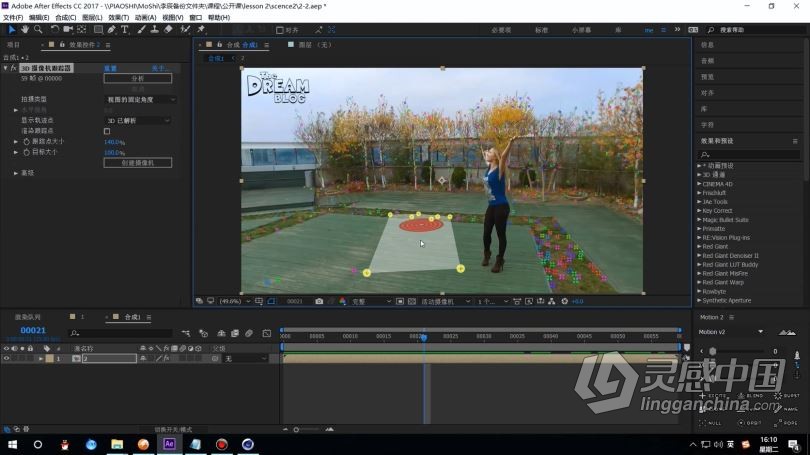Open After Effects from the Windows taskbar
This screenshot has width=810, height=455.
pos(169,444)
